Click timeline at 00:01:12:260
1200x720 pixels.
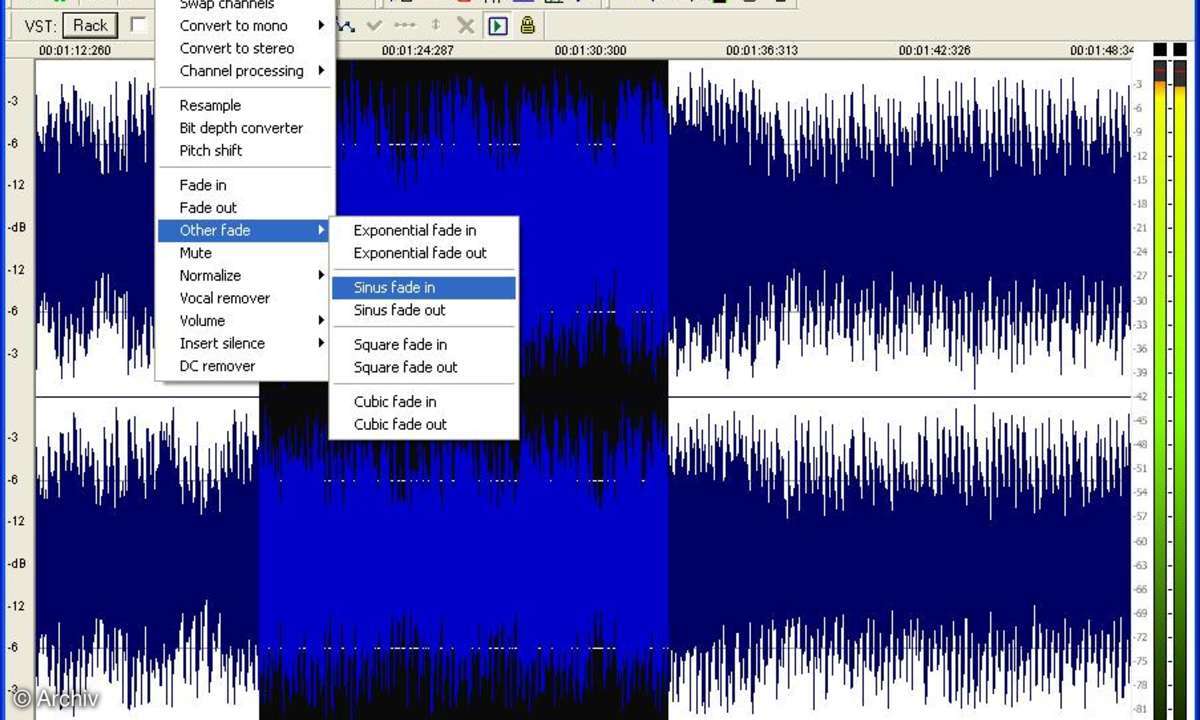(75, 50)
